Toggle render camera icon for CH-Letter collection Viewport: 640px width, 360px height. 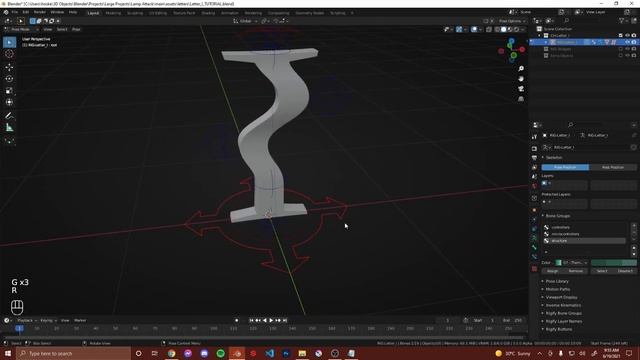coord(634,36)
